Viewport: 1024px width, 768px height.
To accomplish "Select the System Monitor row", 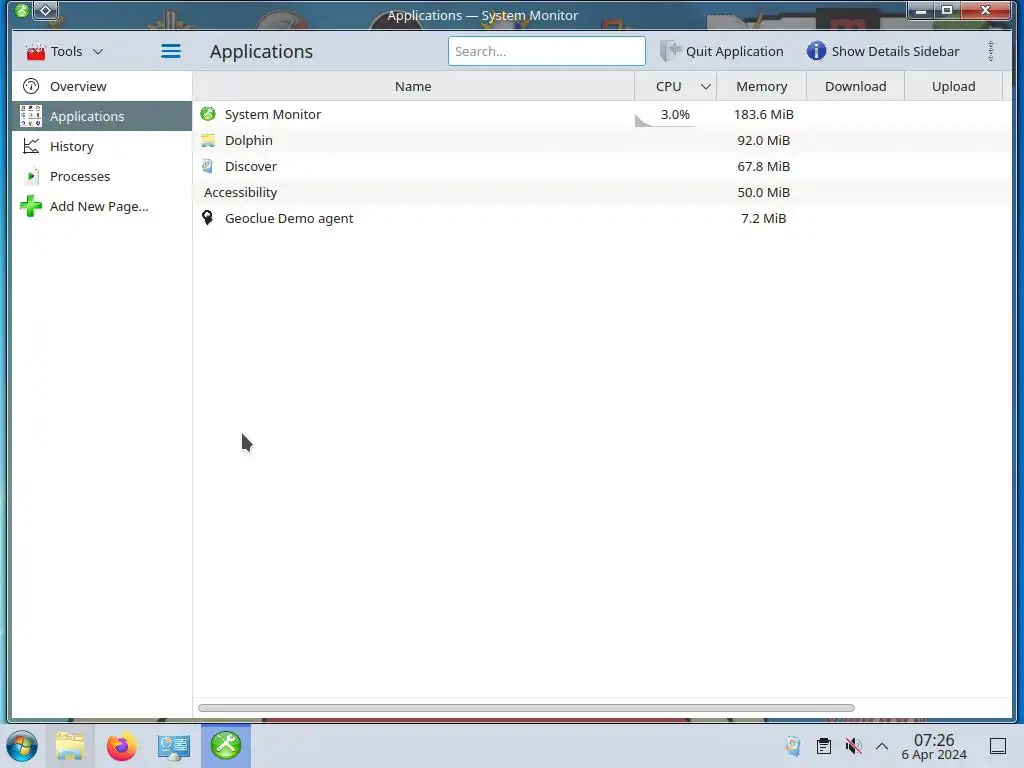I will pyautogui.click(x=602, y=114).
